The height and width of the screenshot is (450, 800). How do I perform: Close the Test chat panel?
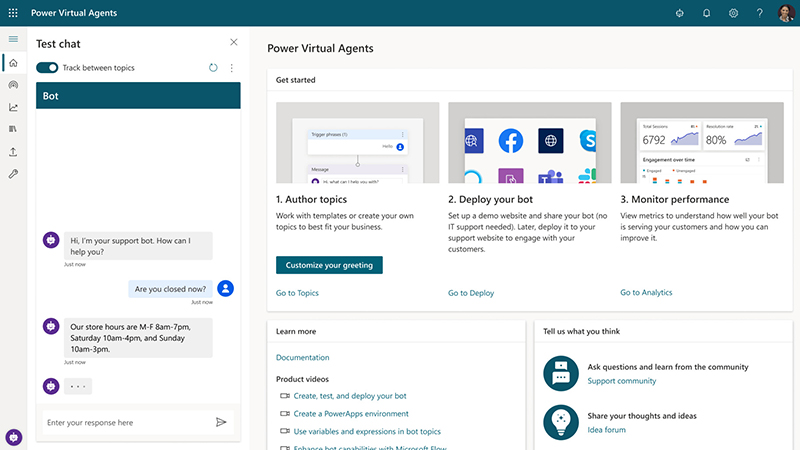coord(234,43)
